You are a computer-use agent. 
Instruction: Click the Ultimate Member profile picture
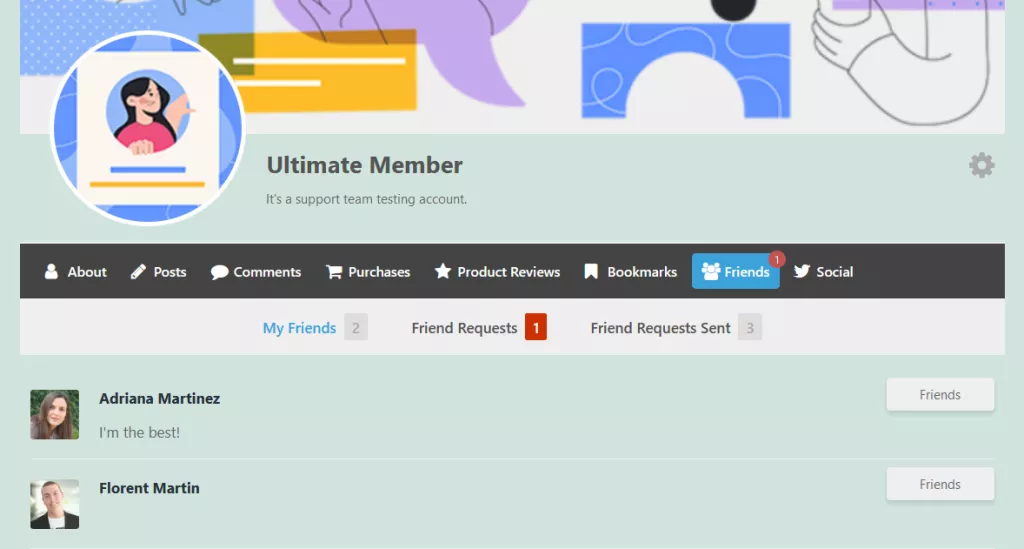click(x=148, y=128)
